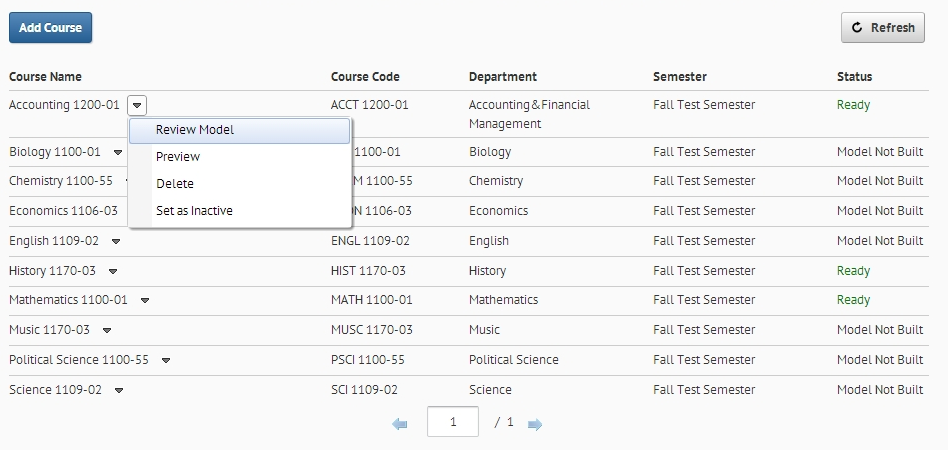This screenshot has height=450, width=948.
Task: Expand the Music 1170-03 options arrow
Action: point(107,330)
